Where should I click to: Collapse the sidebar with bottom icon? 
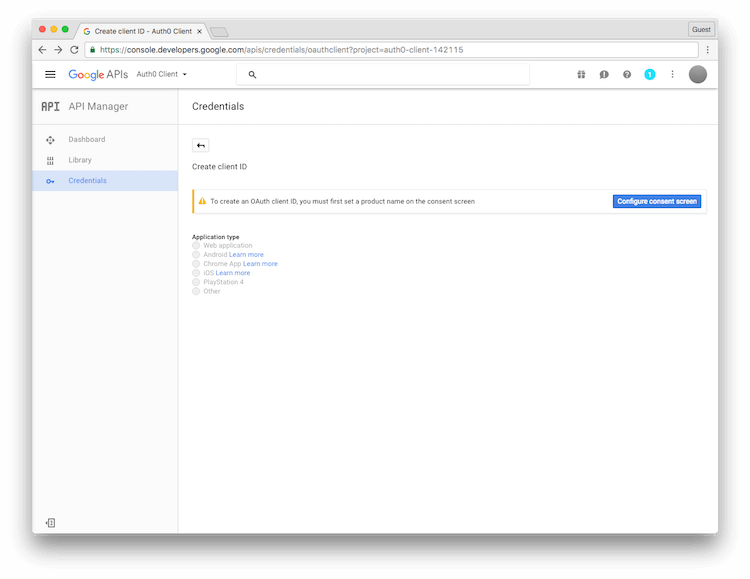tap(50, 523)
